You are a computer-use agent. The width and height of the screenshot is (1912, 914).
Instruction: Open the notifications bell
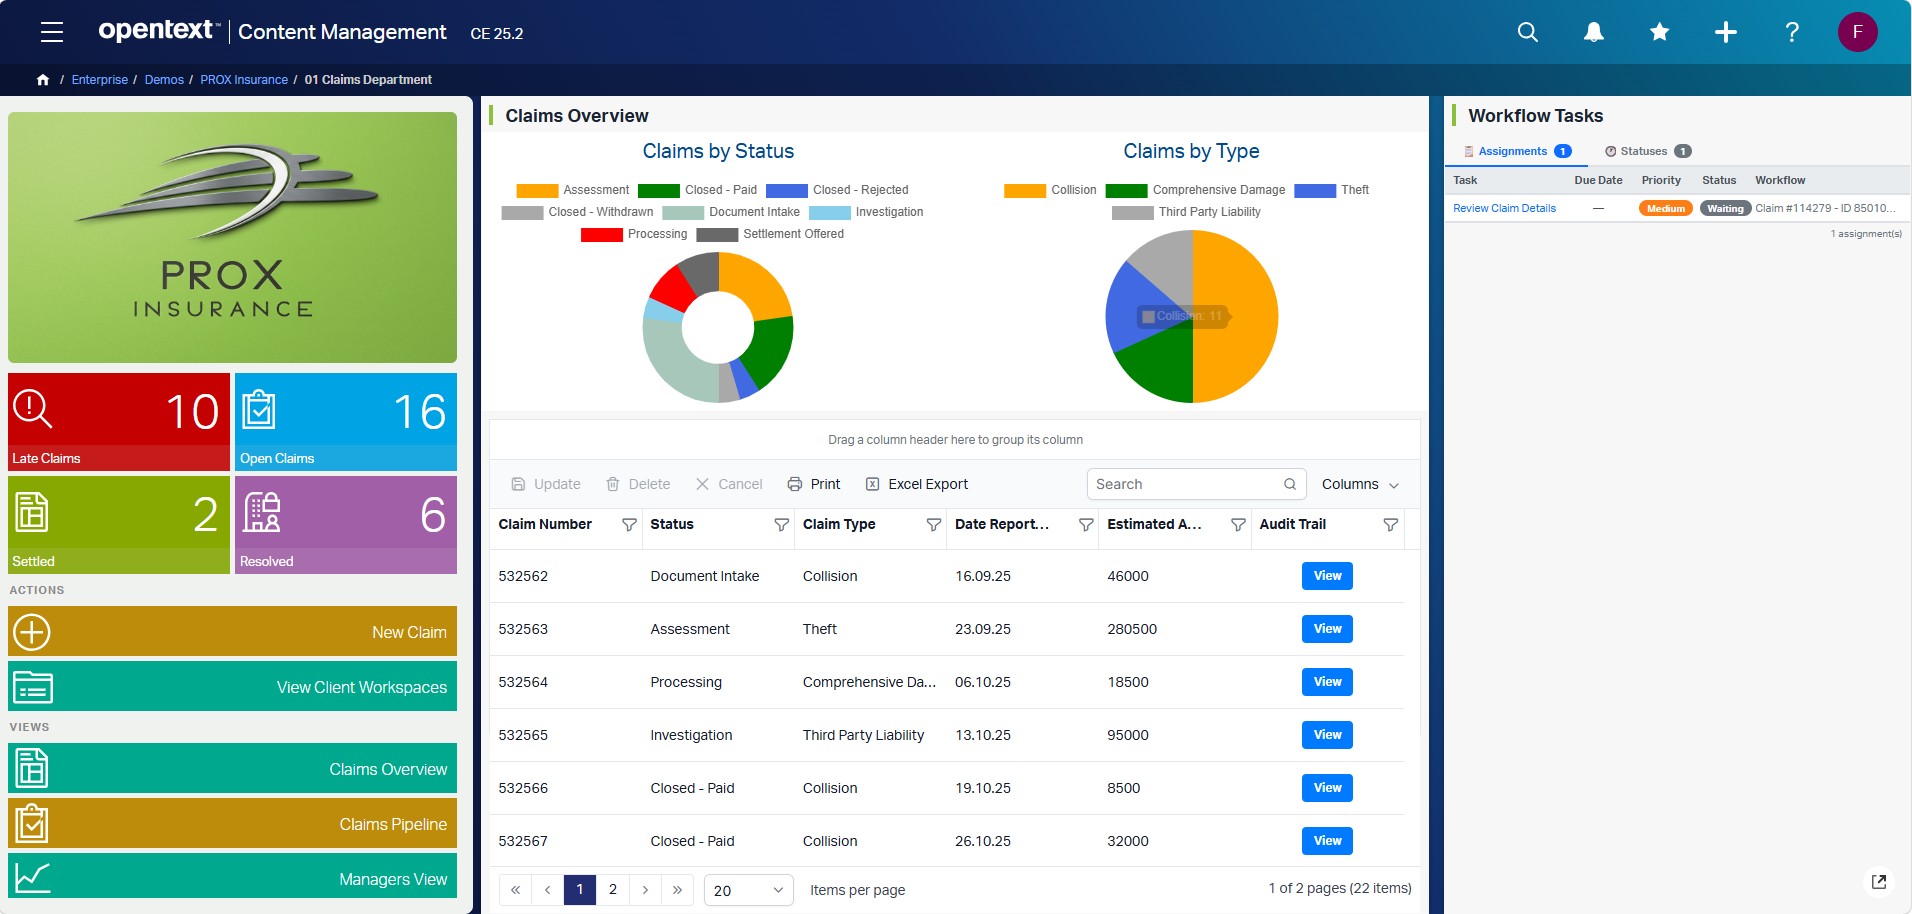(1594, 32)
